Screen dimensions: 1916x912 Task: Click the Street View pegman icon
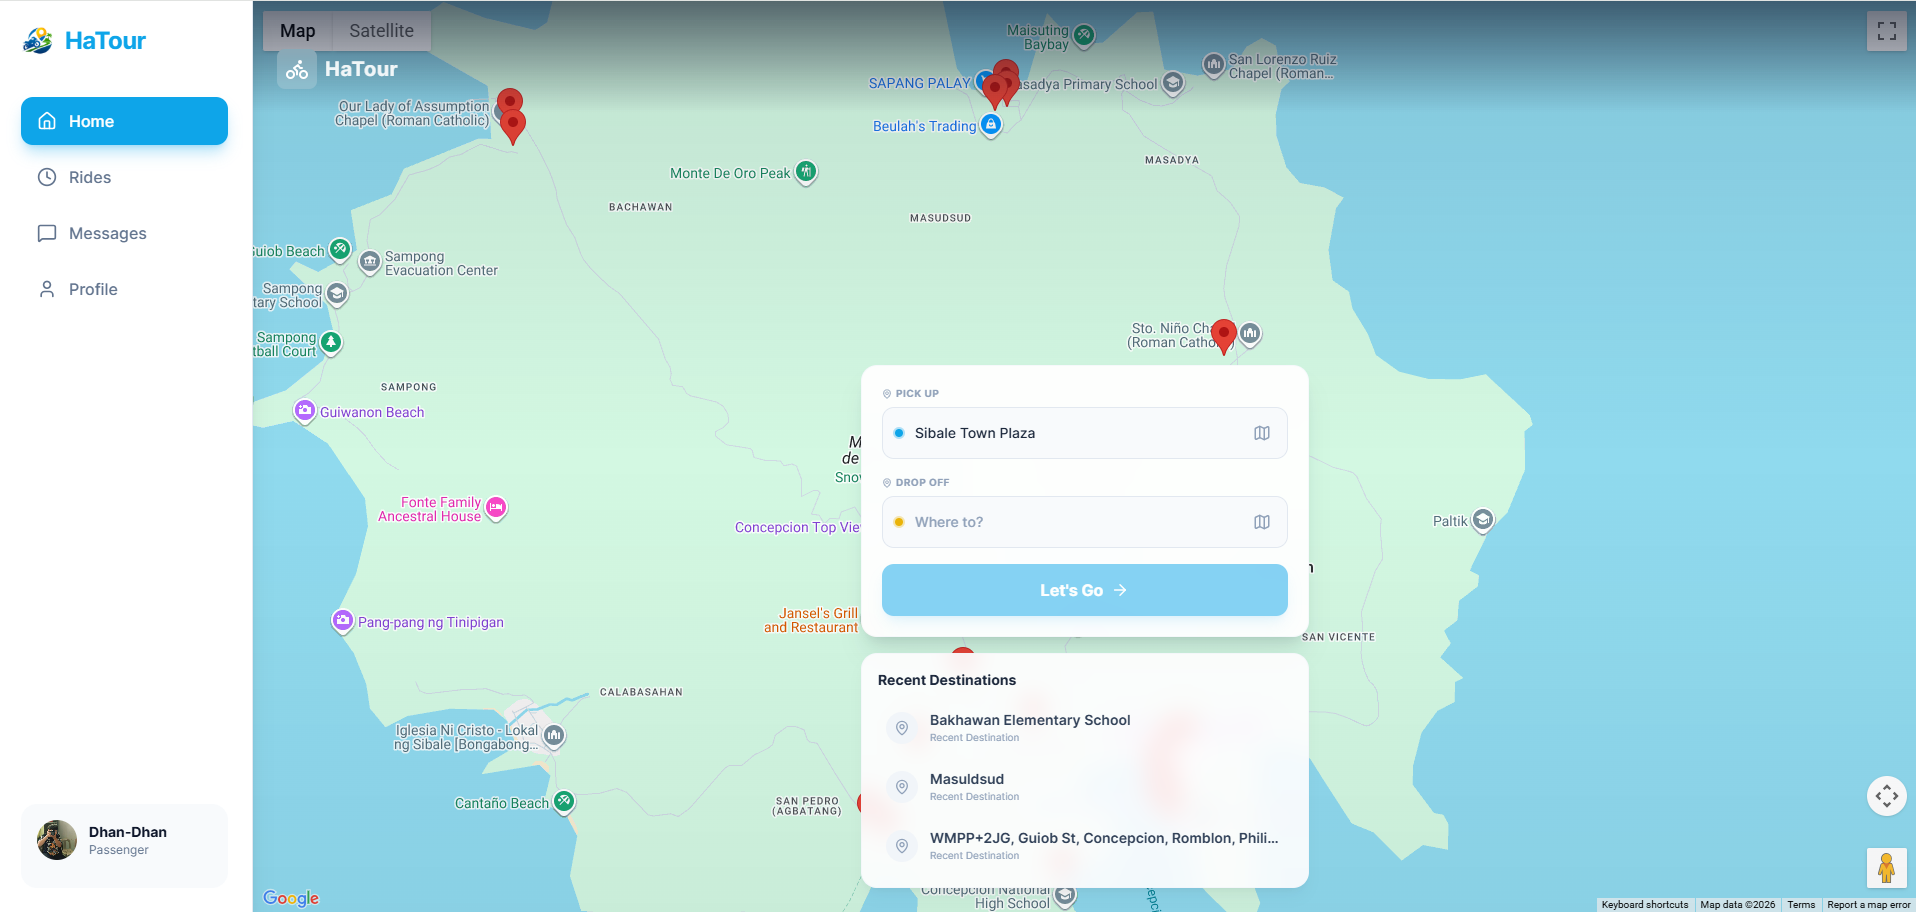coord(1886,868)
